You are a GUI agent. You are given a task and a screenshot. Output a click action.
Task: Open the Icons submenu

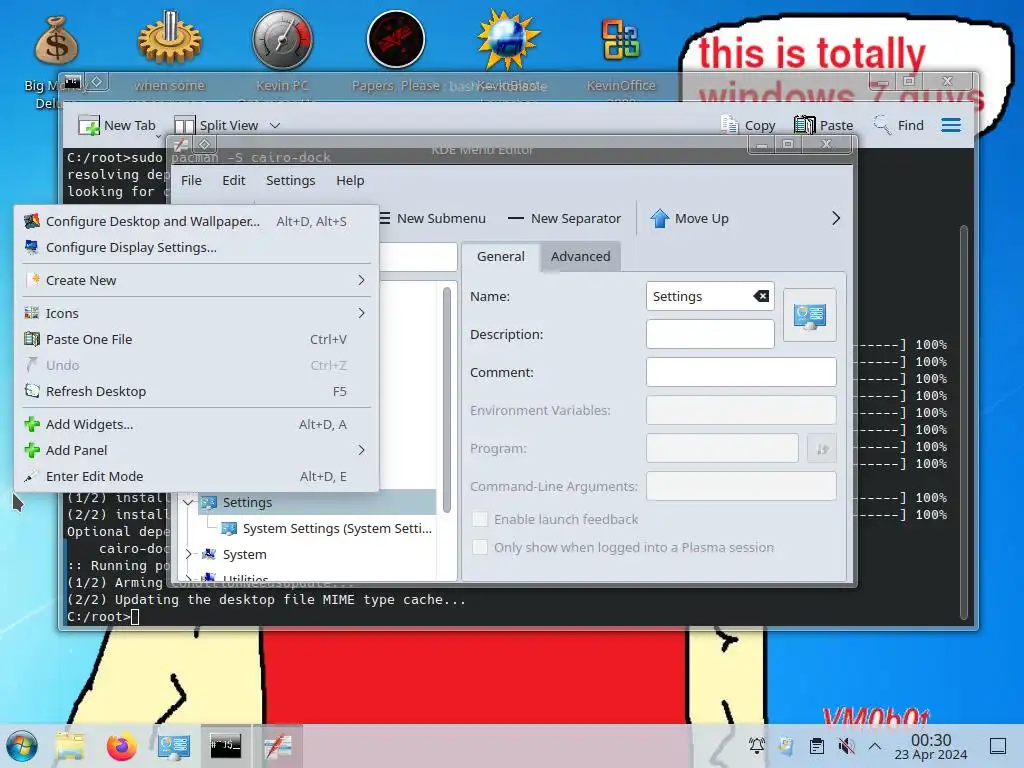[196, 313]
